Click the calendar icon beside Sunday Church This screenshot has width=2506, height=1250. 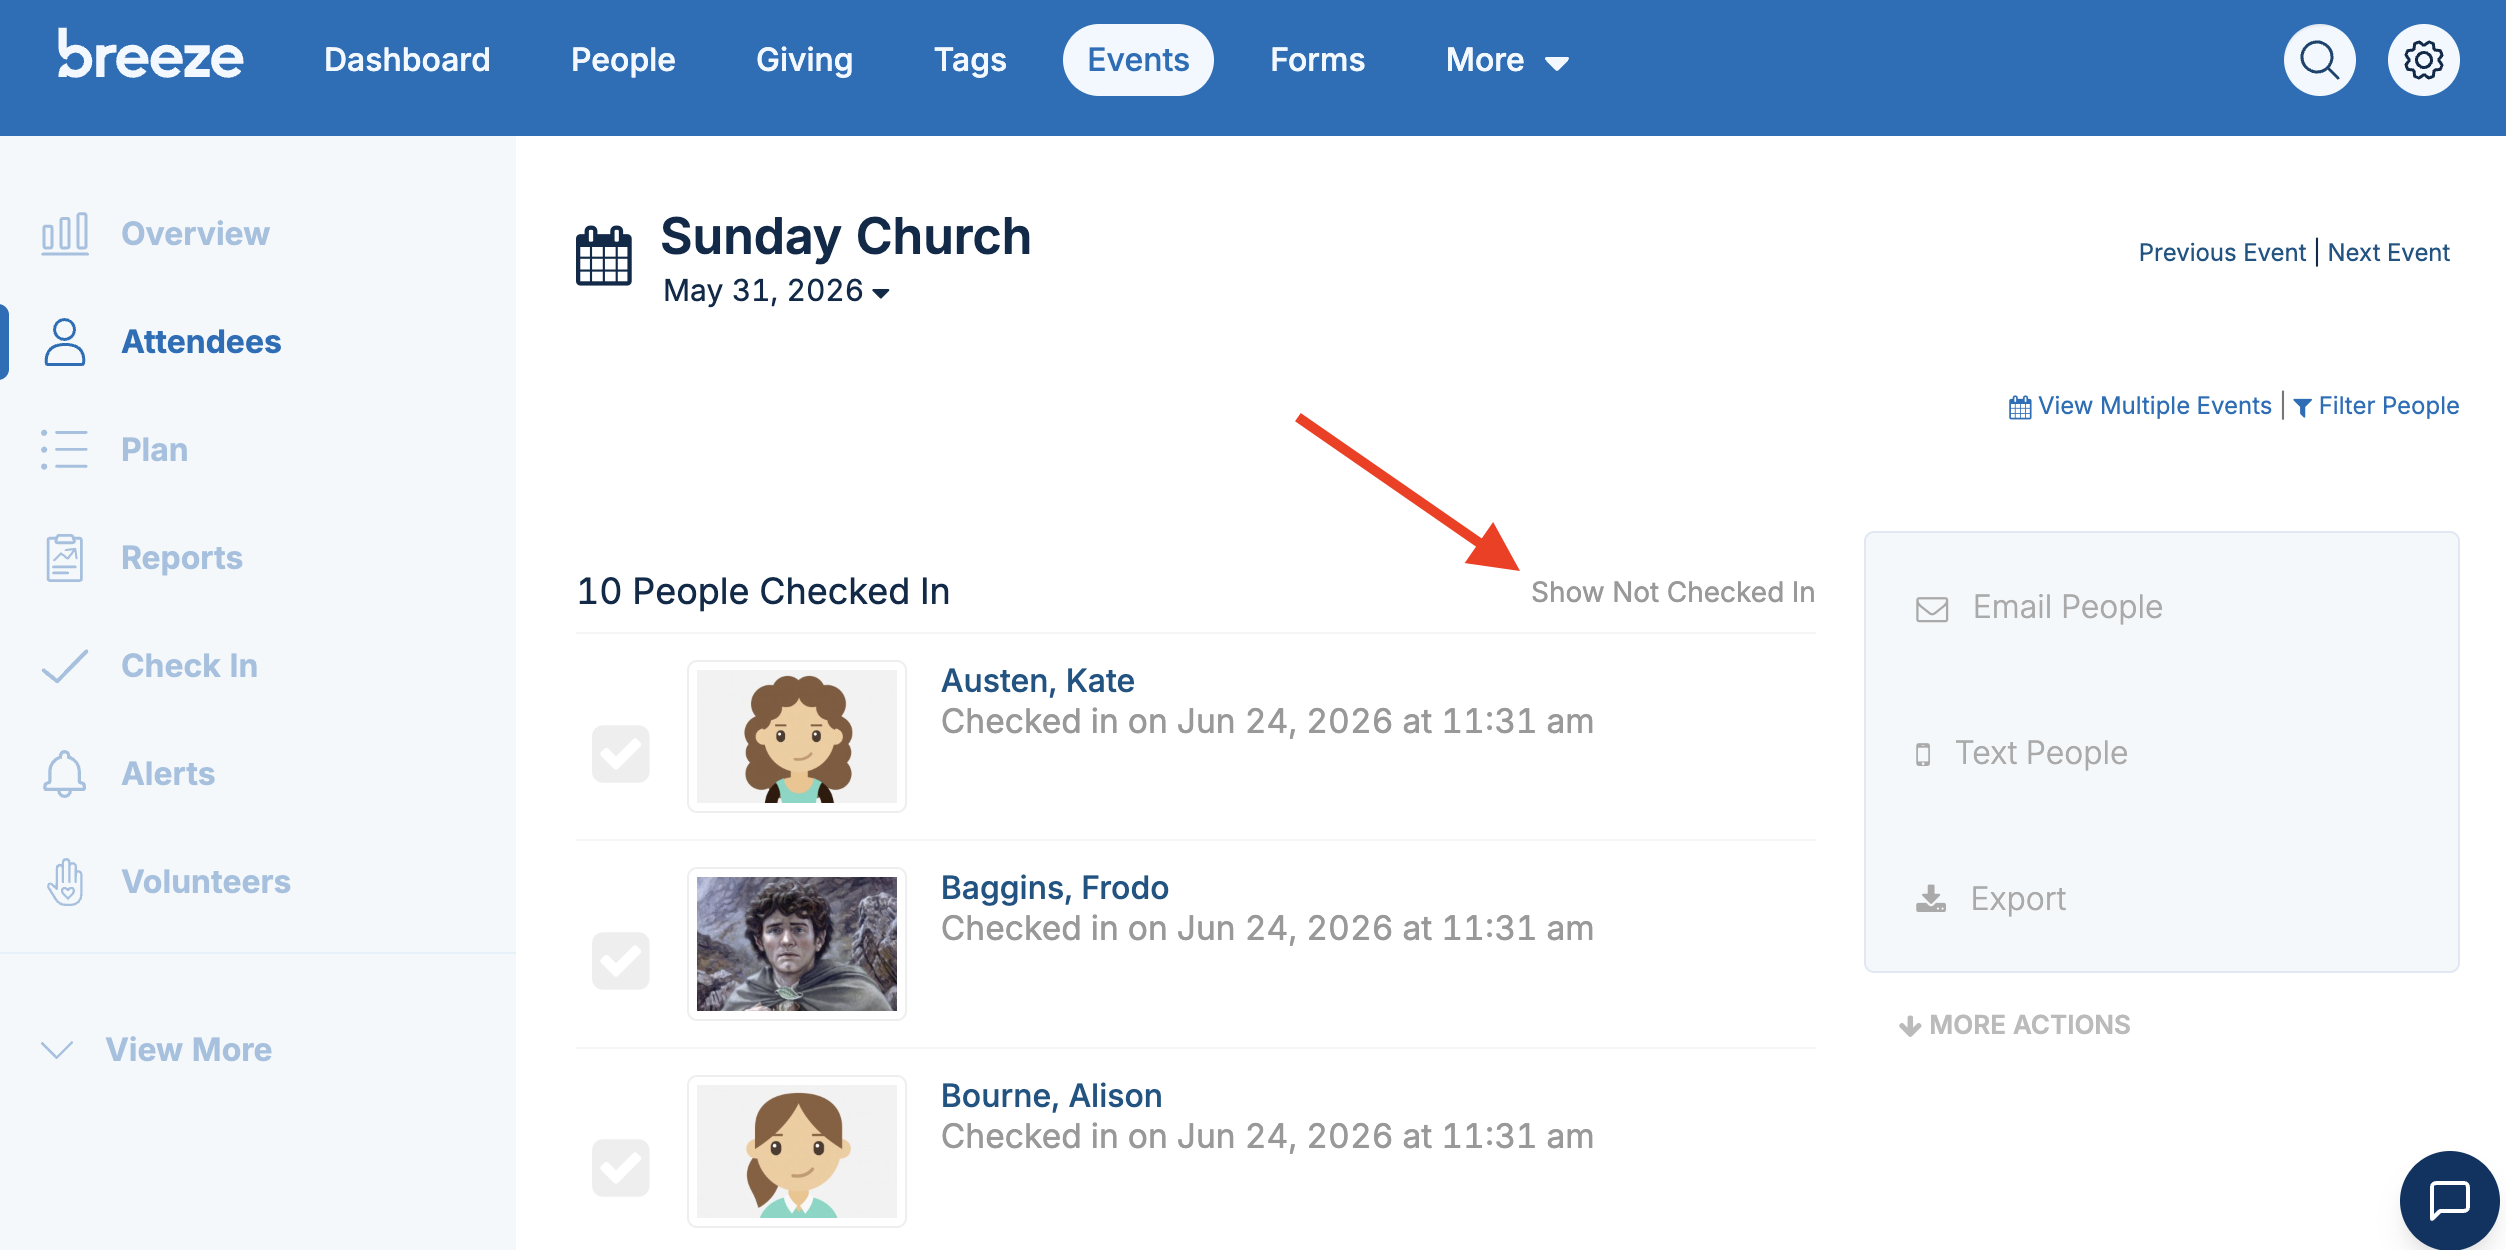(x=604, y=256)
